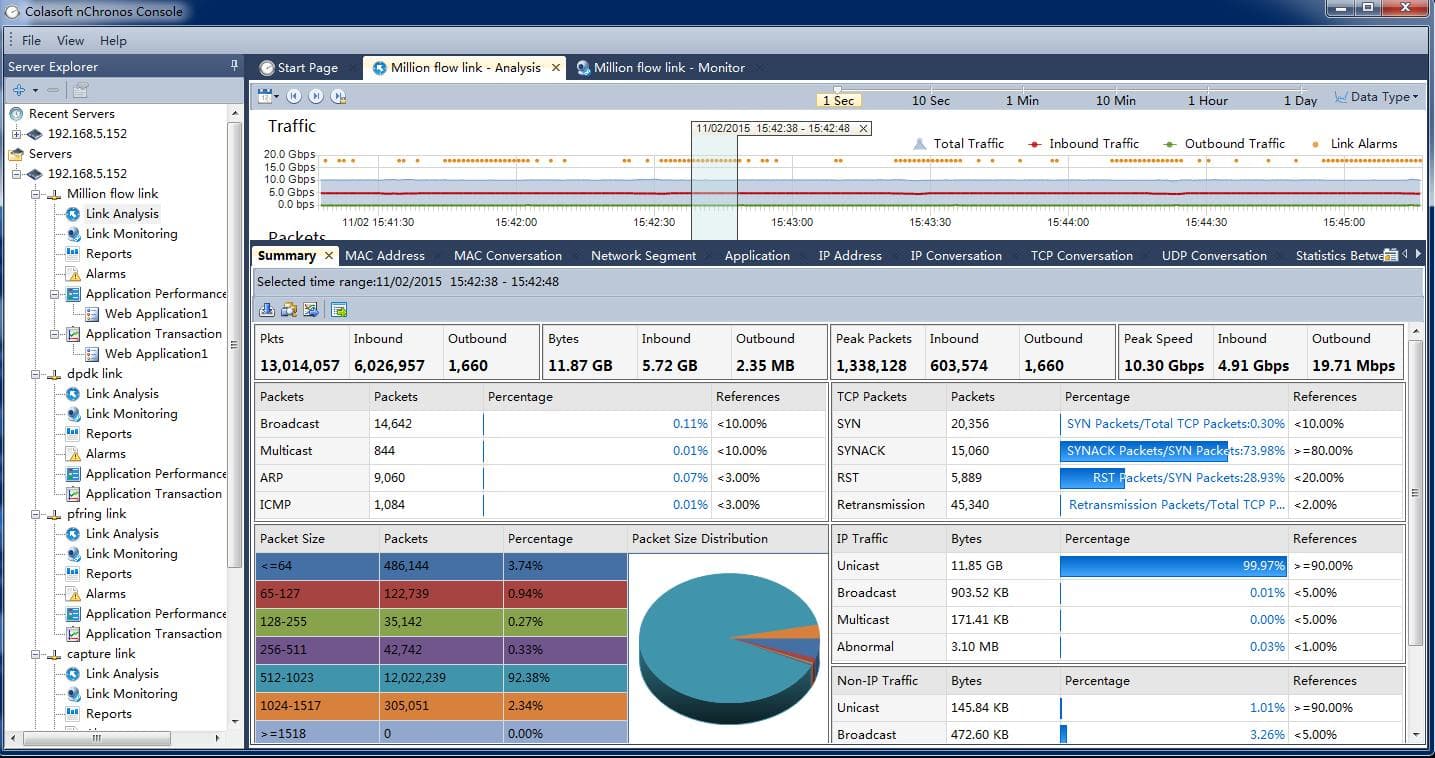
Task: Click the add server plus icon
Action: click(x=19, y=90)
